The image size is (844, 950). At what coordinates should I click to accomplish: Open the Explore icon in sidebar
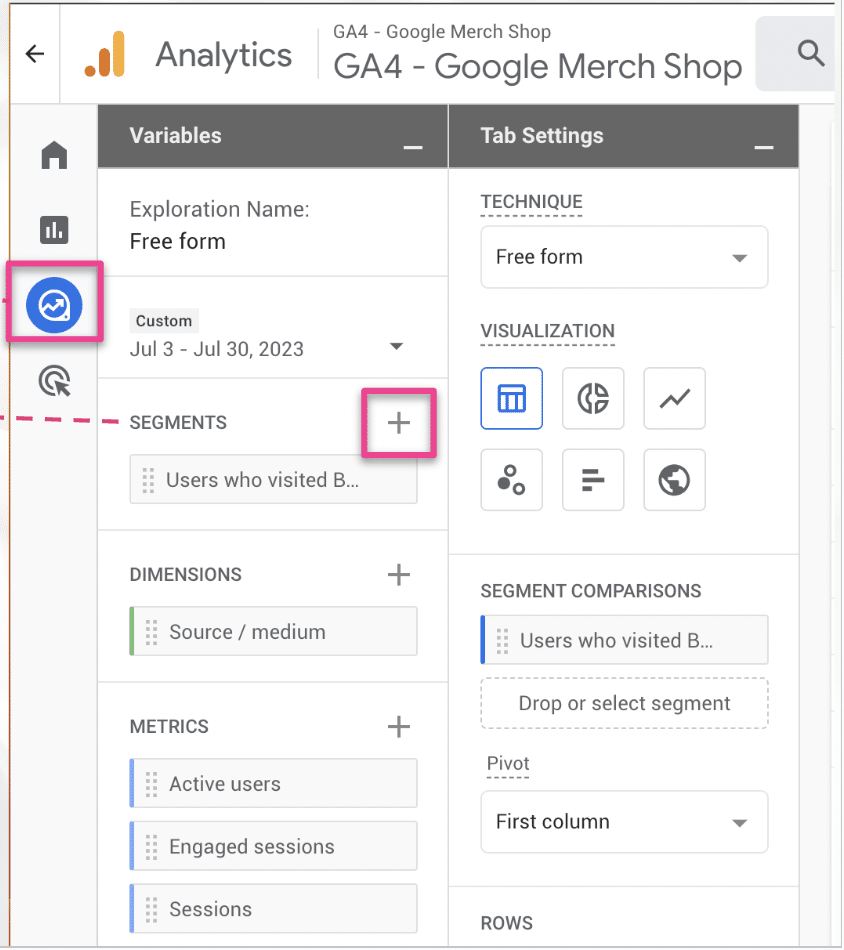tap(54, 305)
